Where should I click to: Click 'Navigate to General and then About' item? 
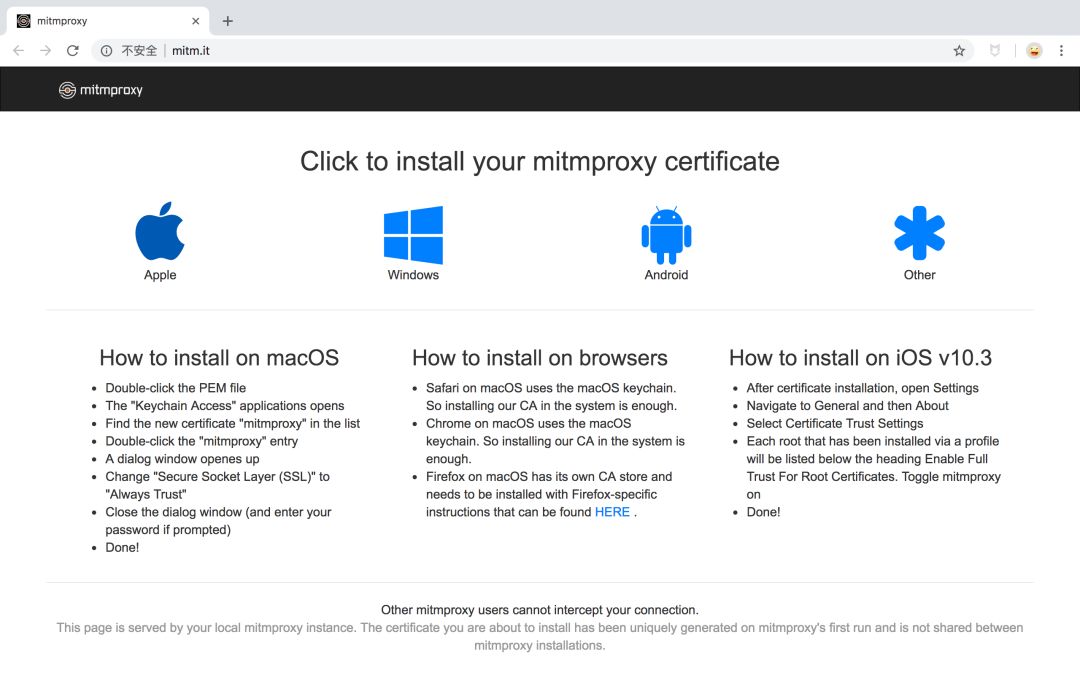coord(847,406)
